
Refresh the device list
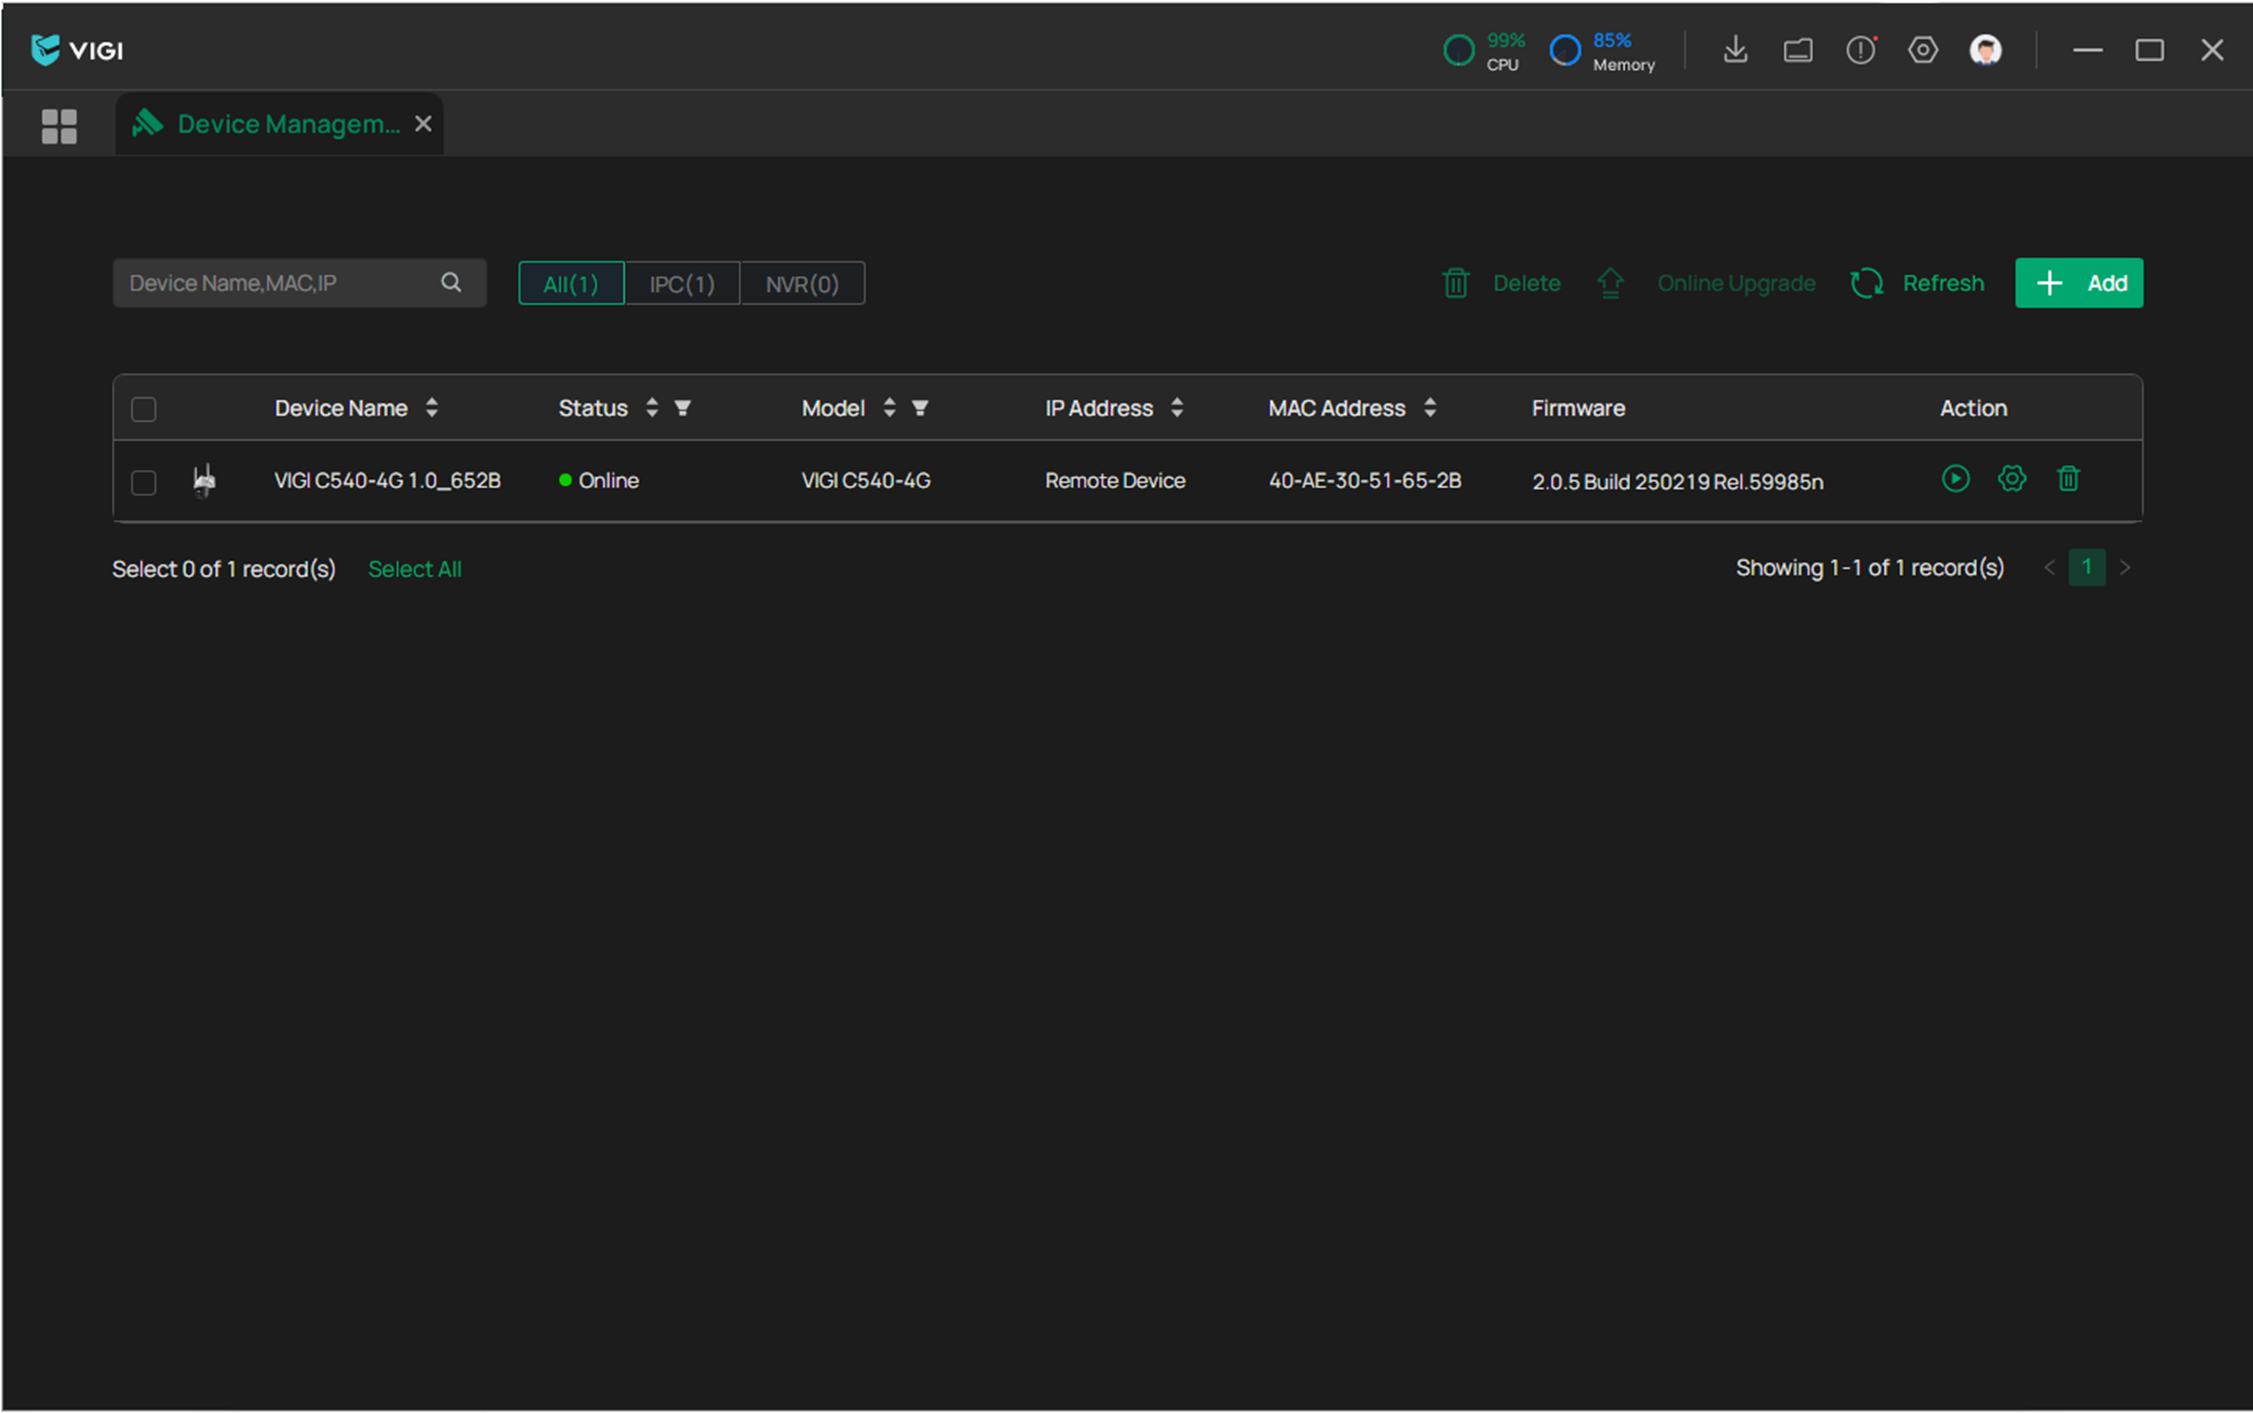click(x=1917, y=283)
